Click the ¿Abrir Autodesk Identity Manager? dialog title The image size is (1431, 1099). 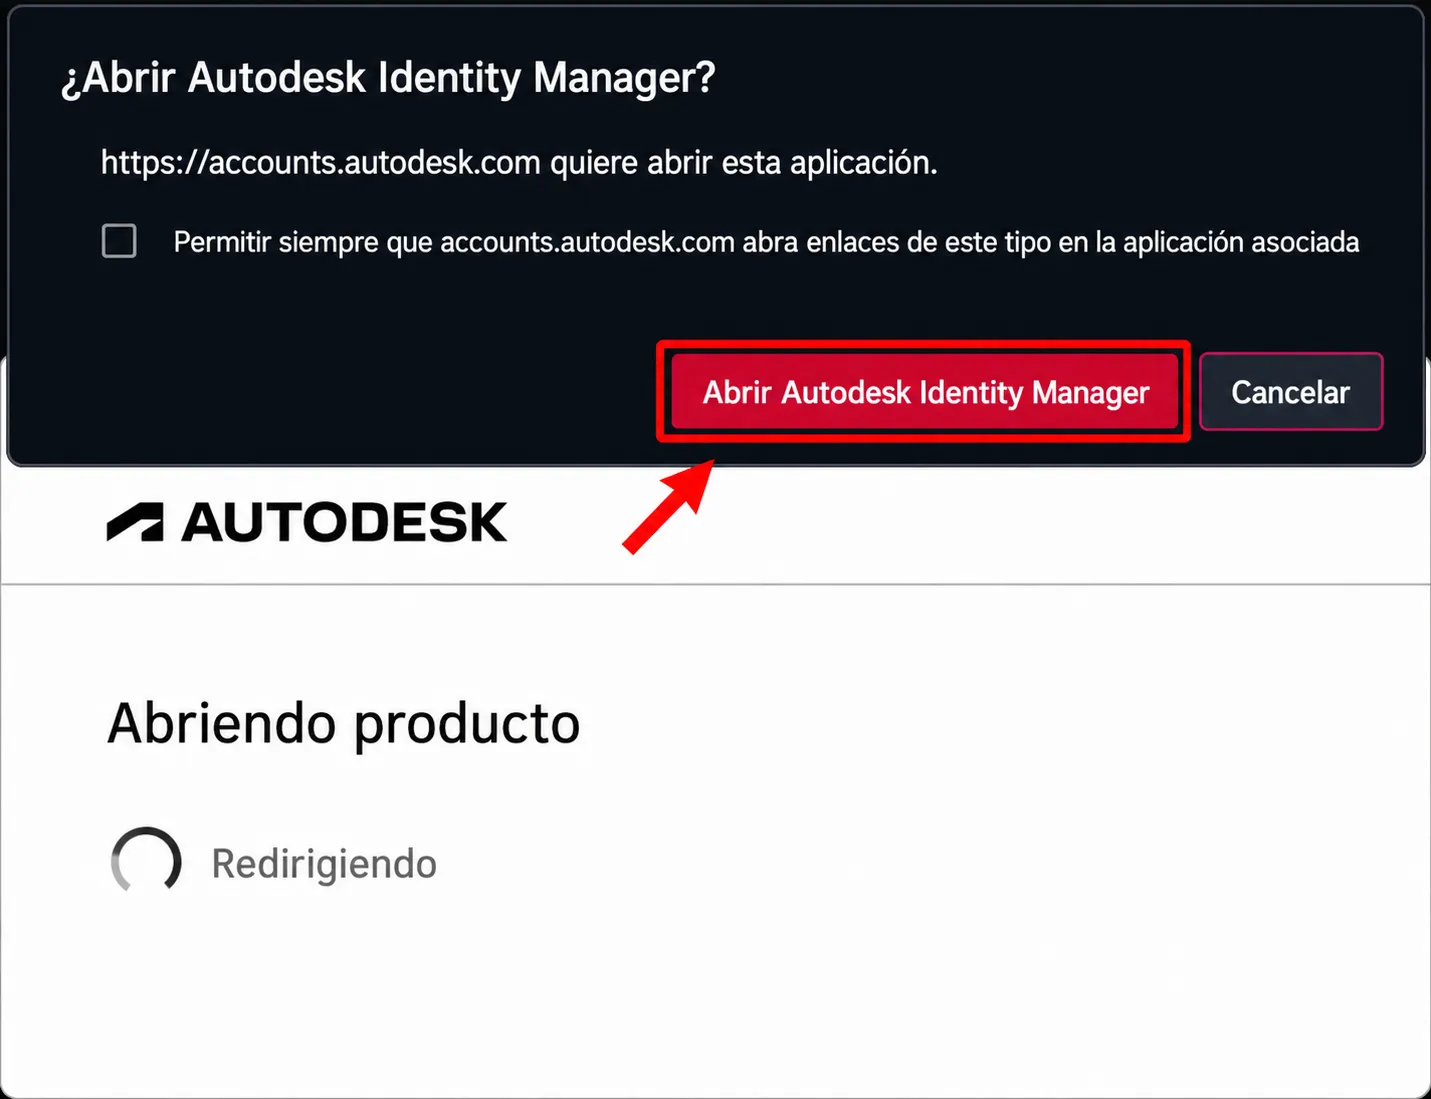pos(388,78)
